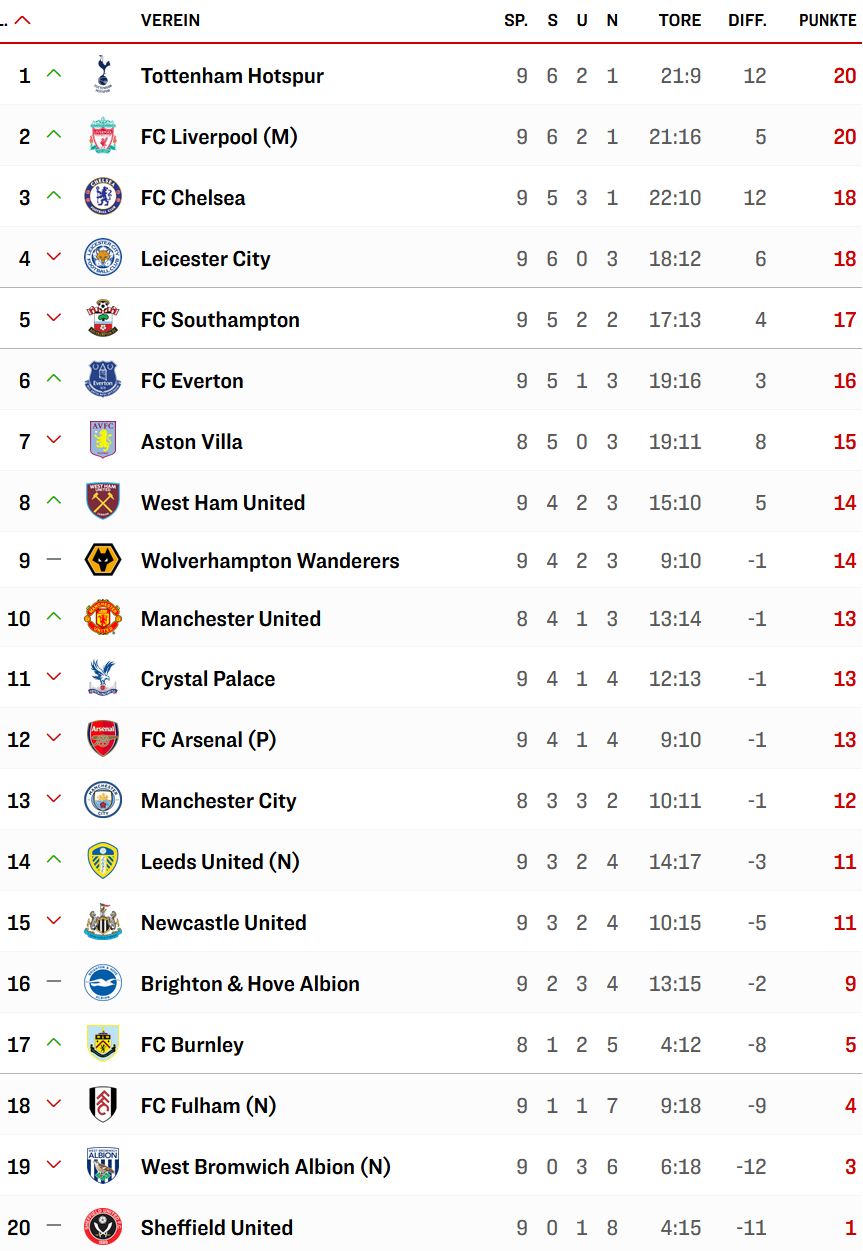Click the red sort arrow in header
This screenshot has height=1251, width=863.
(22, 20)
